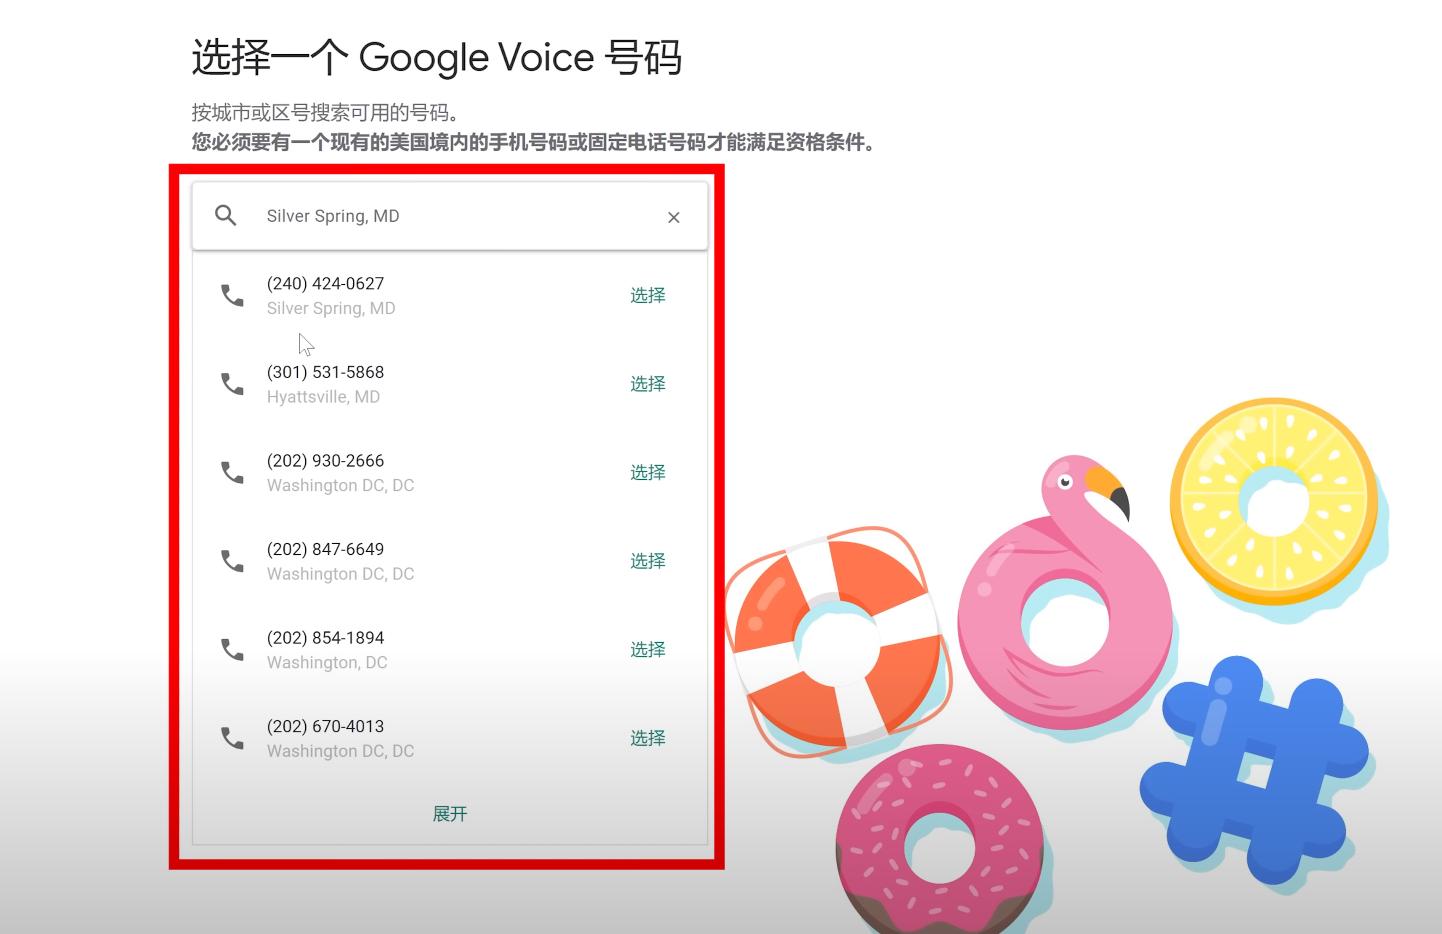Image resolution: width=1442 pixels, height=934 pixels.
Task: Pick 选择 next to (202) 854-1894
Action: point(647,650)
